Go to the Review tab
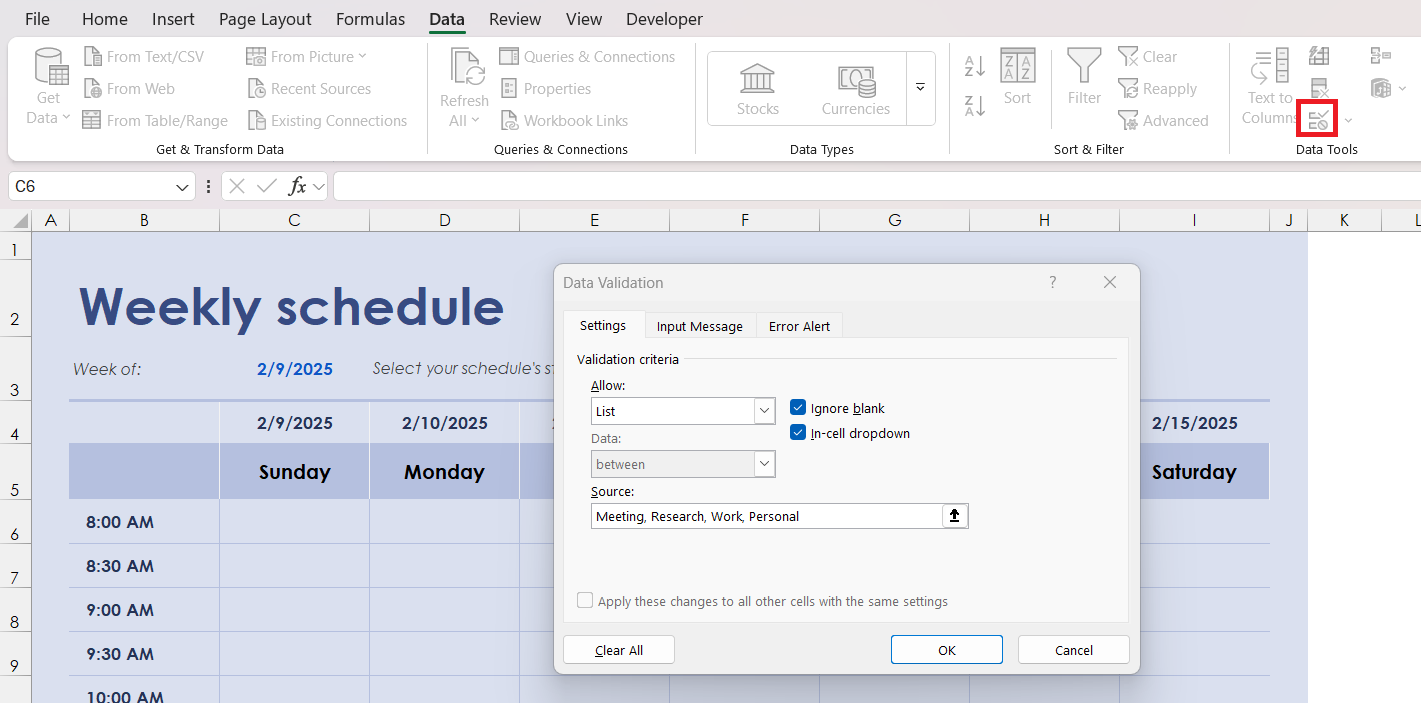Viewport: 1421px width, 703px height. [515, 19]
